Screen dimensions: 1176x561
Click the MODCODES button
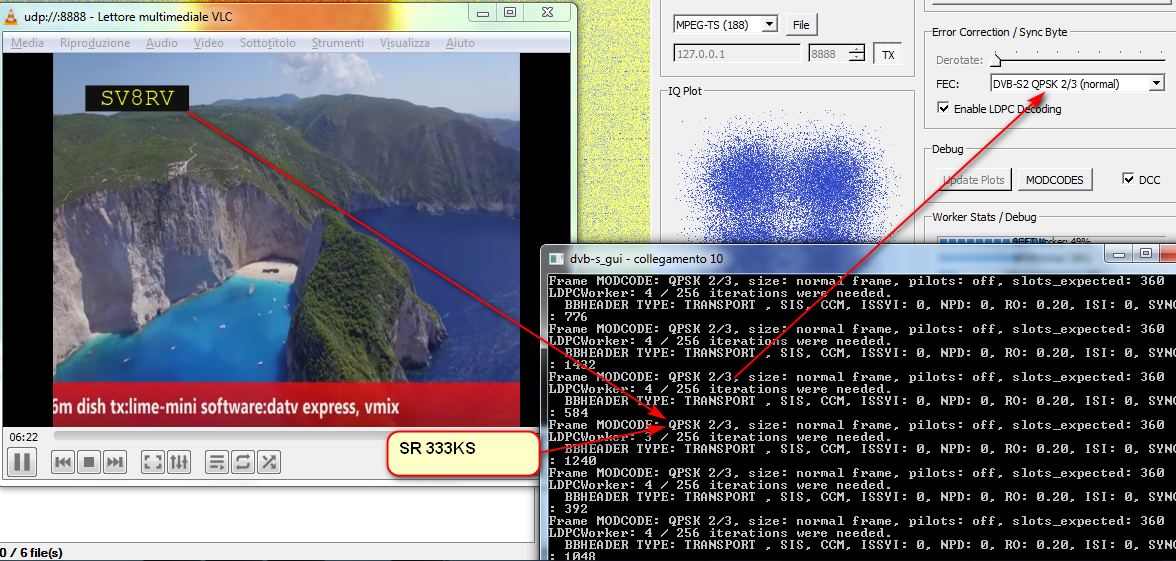(1055, 180)
